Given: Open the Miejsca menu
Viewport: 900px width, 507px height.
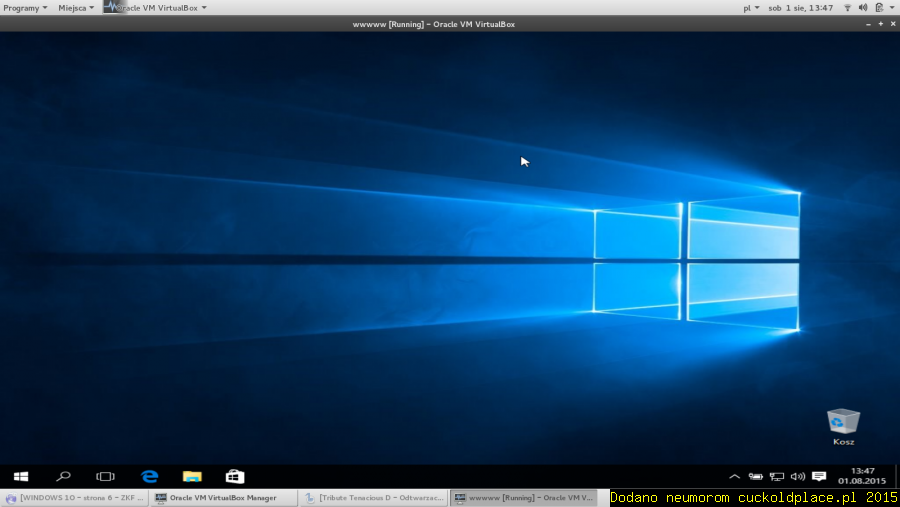Looking at the screenshot, I should 76,7.
